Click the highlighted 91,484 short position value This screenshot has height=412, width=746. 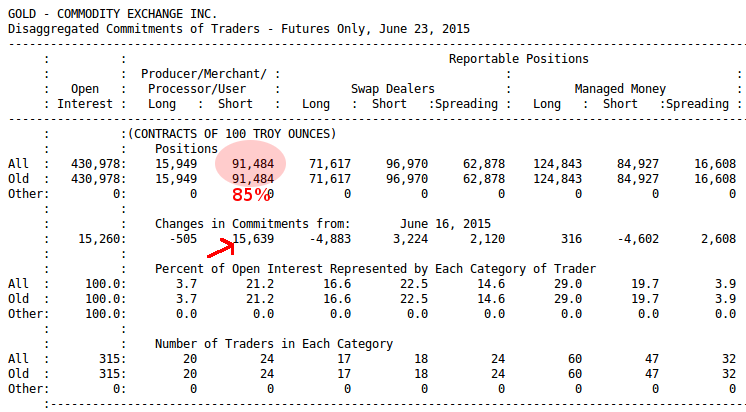coord(252,163)
